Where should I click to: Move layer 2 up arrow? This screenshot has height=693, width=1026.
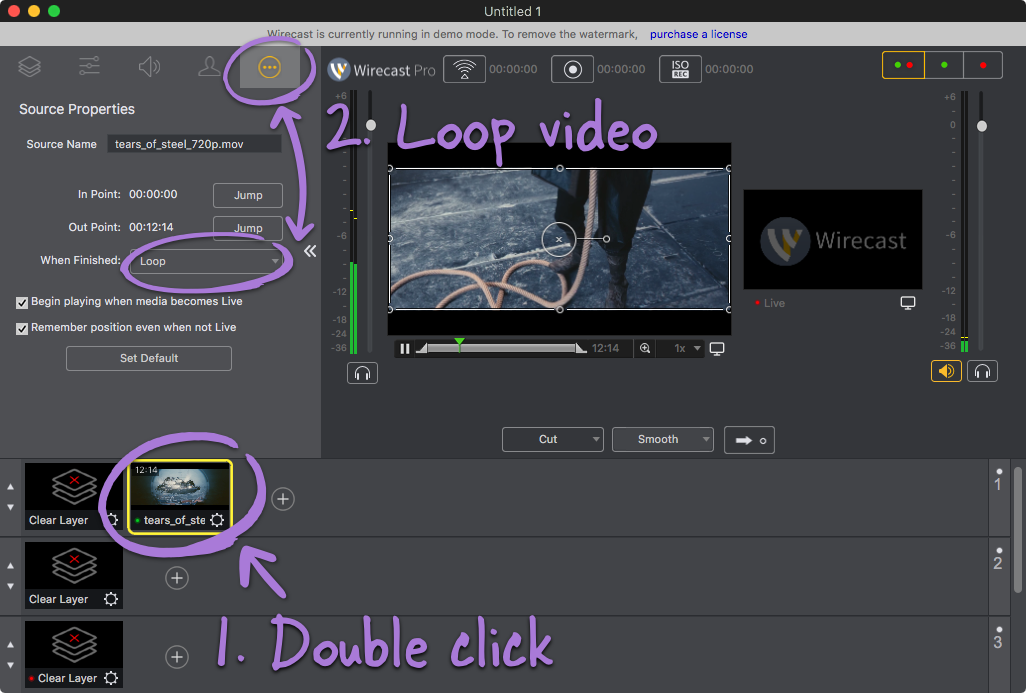tap(10, 566)
